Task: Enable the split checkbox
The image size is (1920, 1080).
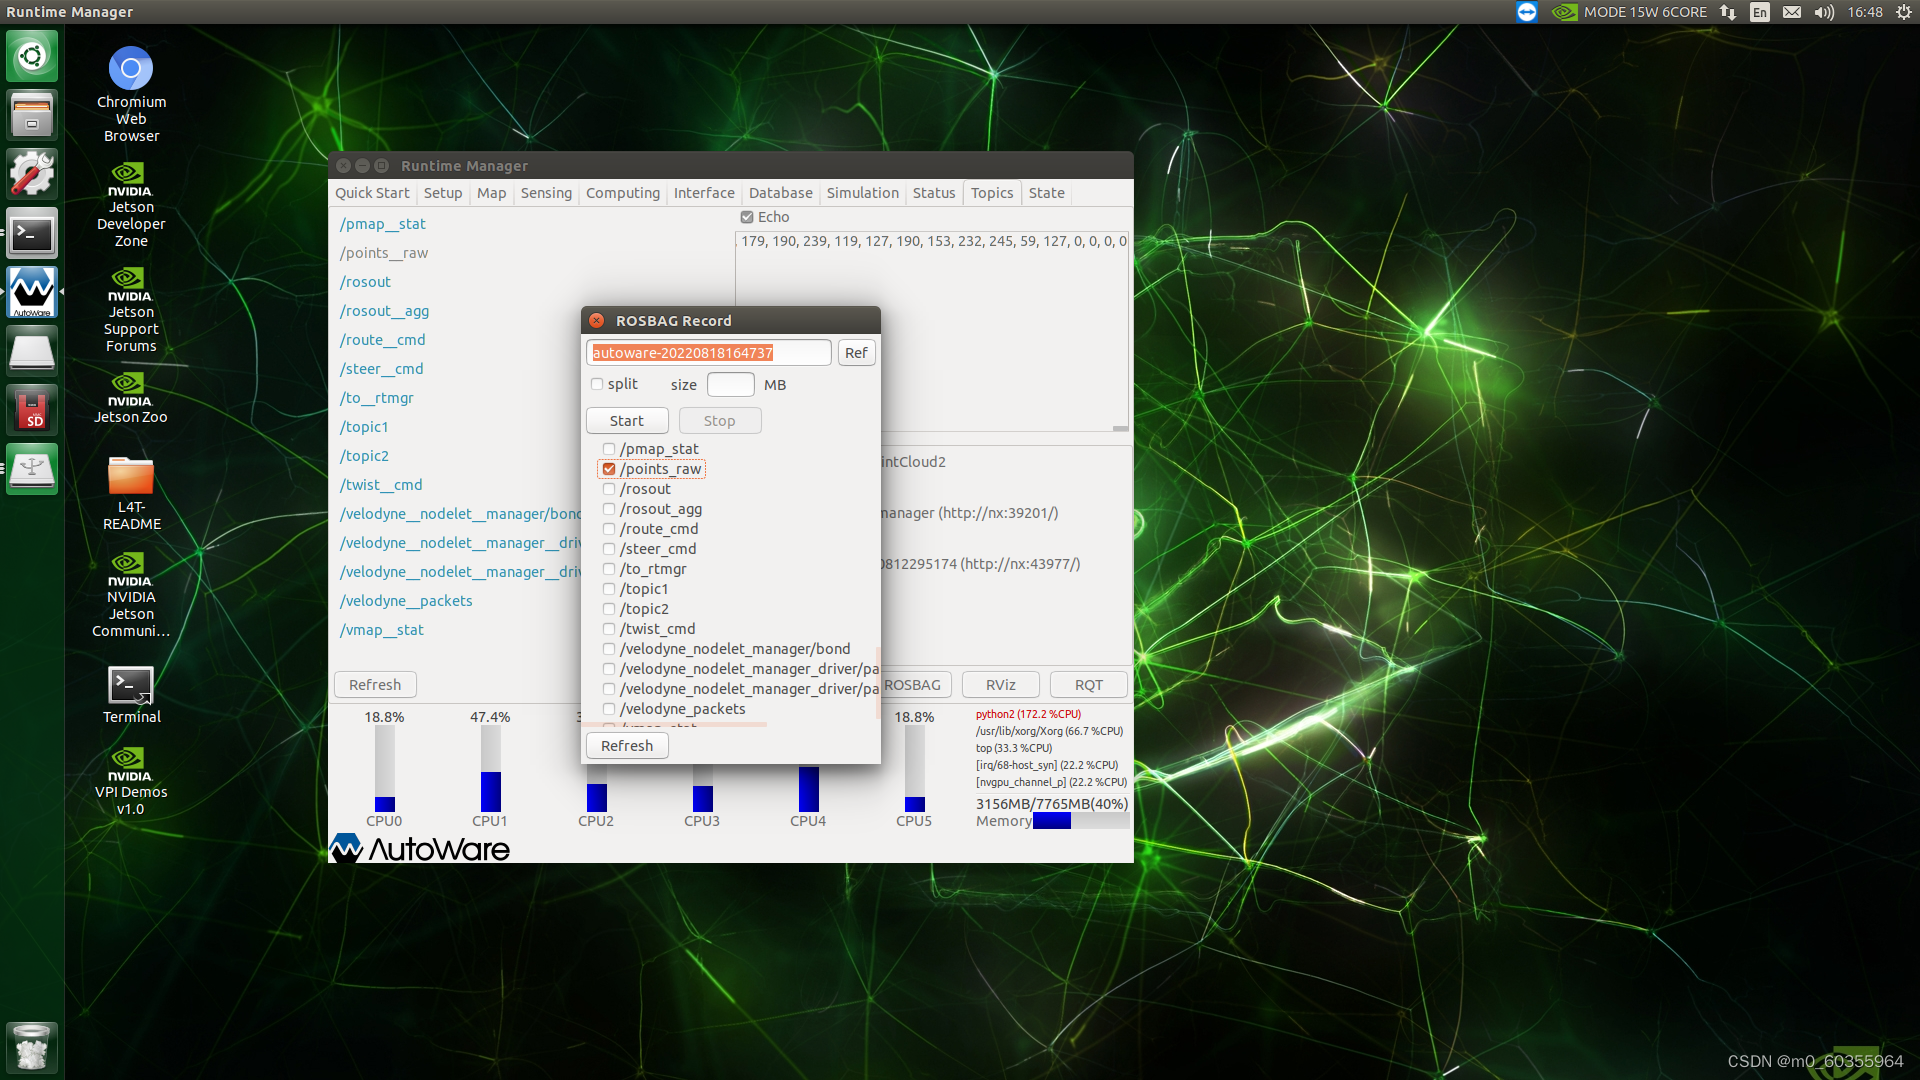Action: (x=597, y=384)
